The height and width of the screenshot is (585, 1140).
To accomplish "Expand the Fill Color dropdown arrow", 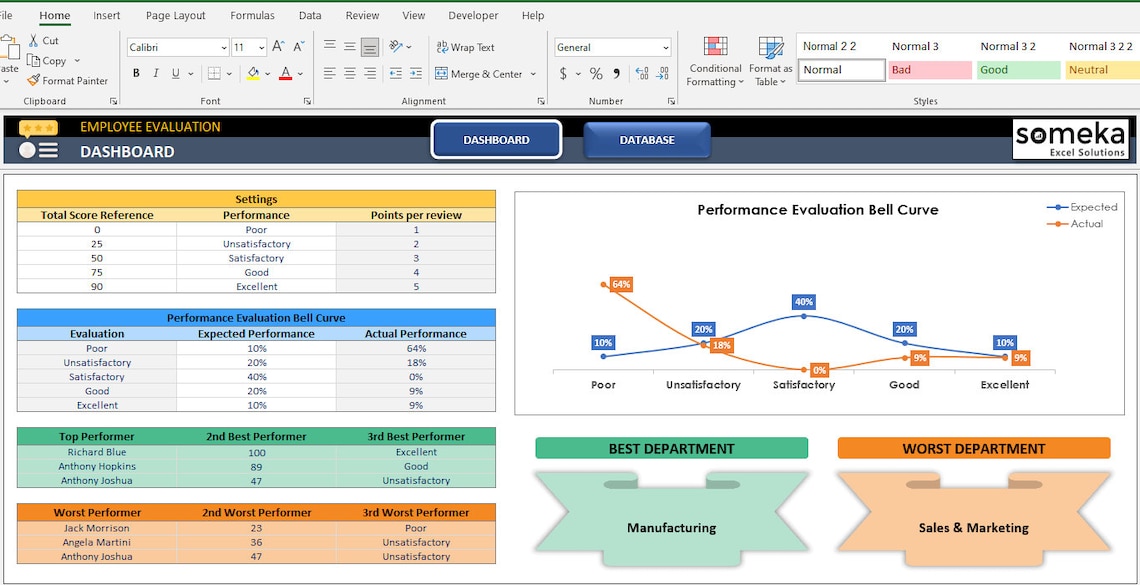I will (268, 72).
